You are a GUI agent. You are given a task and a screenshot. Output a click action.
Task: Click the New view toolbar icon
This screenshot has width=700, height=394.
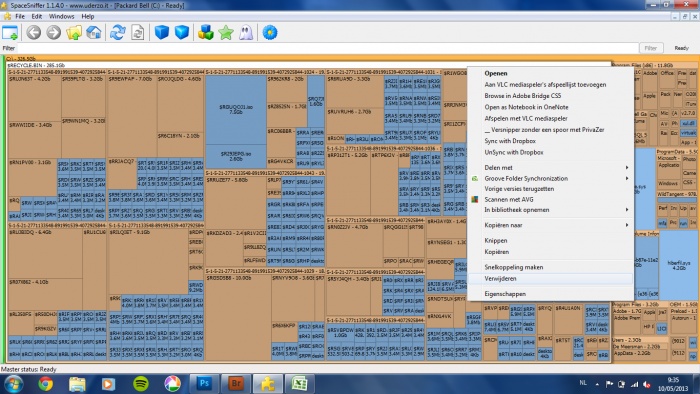(10, 33)
